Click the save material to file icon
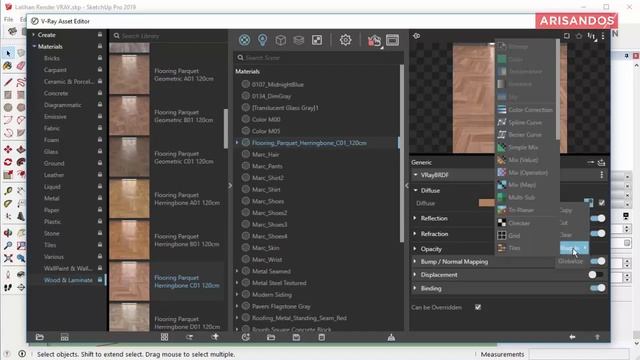 tap(296, 337)
